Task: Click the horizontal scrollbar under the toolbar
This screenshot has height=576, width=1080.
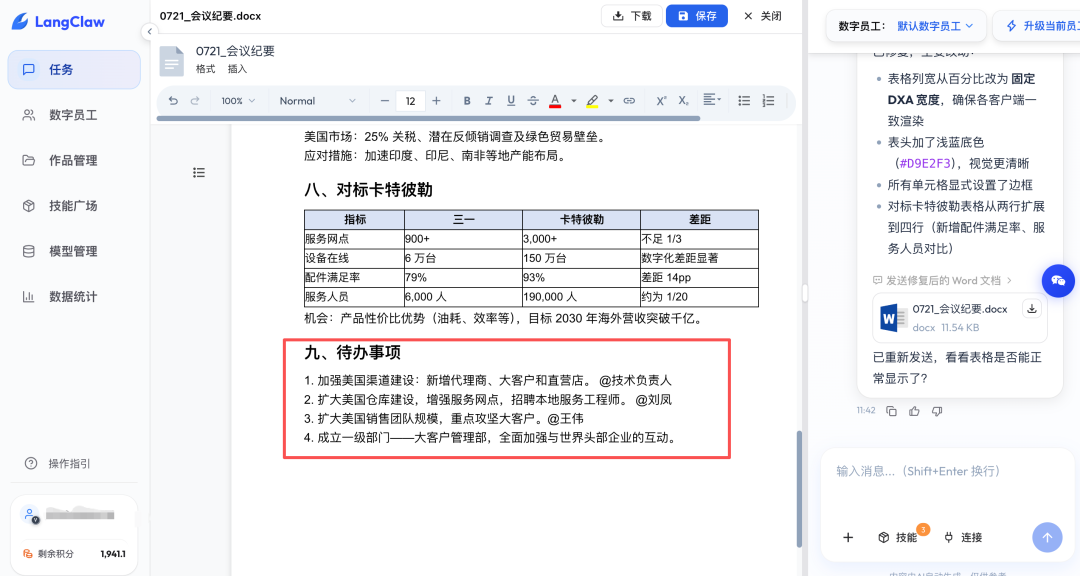Action: click(428, 119)
